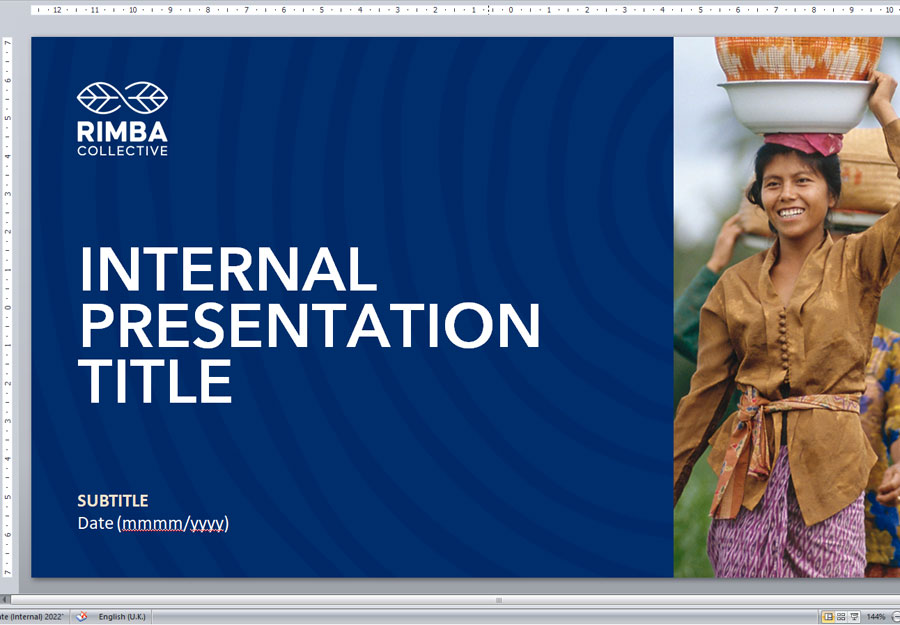Switch to Slide Sorter view
Screen dimensions: 900x625
[x=841, y=616]
